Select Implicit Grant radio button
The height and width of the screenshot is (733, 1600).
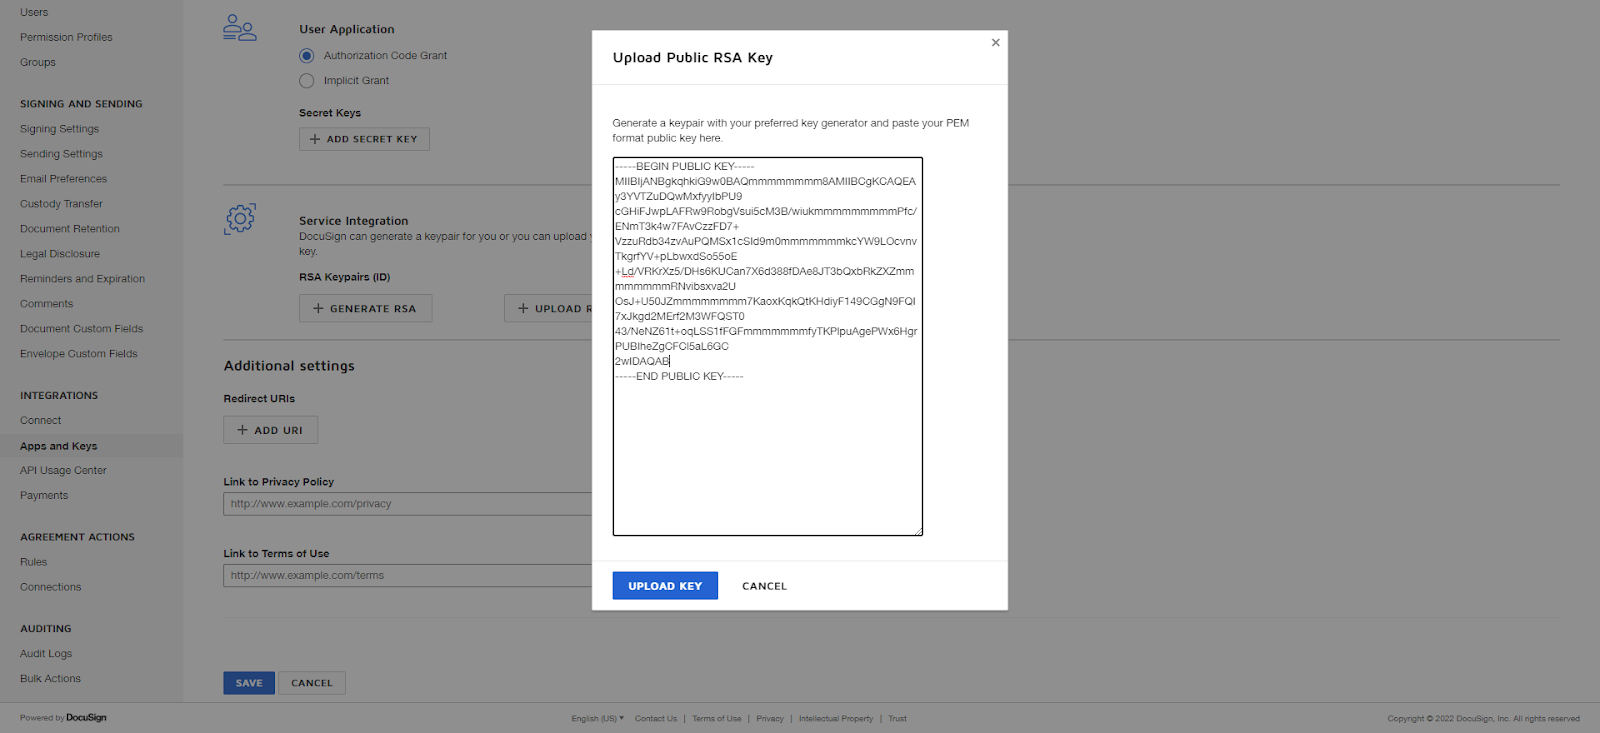coord(307,81)
